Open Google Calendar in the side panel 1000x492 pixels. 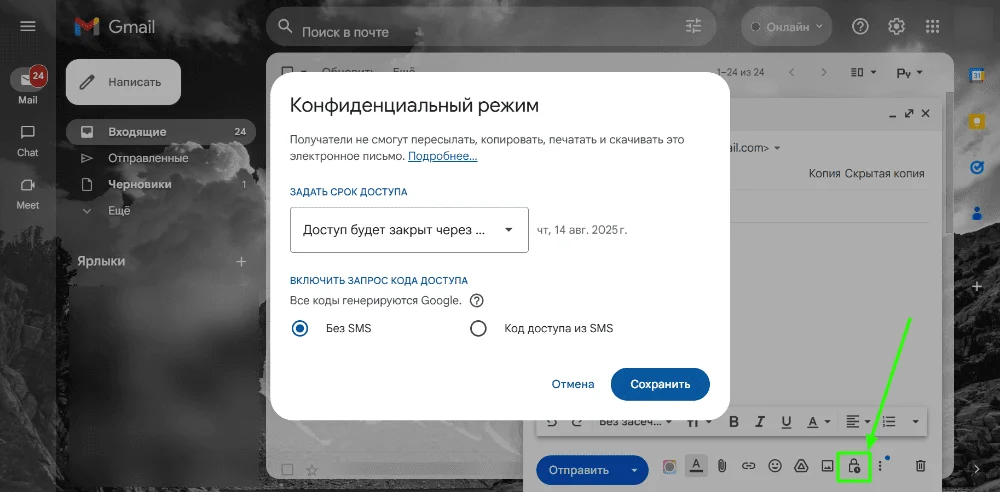click(x=976, y=75)
